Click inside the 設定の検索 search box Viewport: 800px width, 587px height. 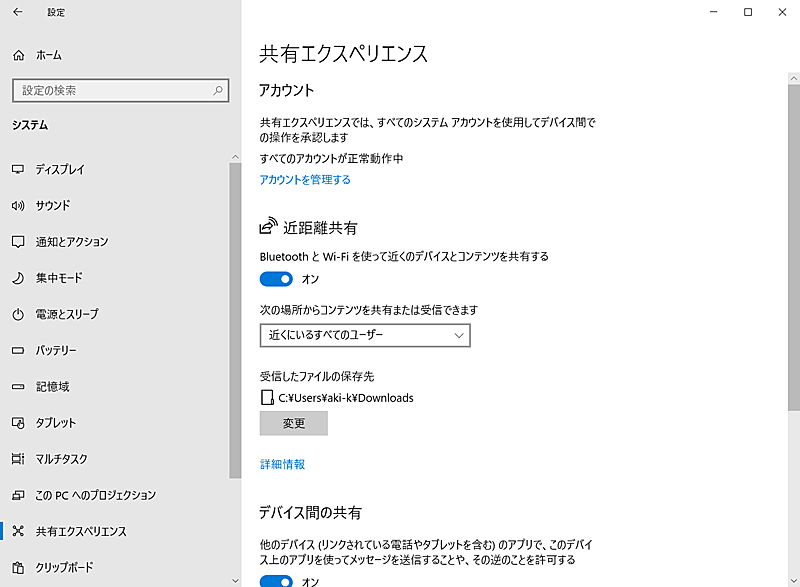[120, 90]
